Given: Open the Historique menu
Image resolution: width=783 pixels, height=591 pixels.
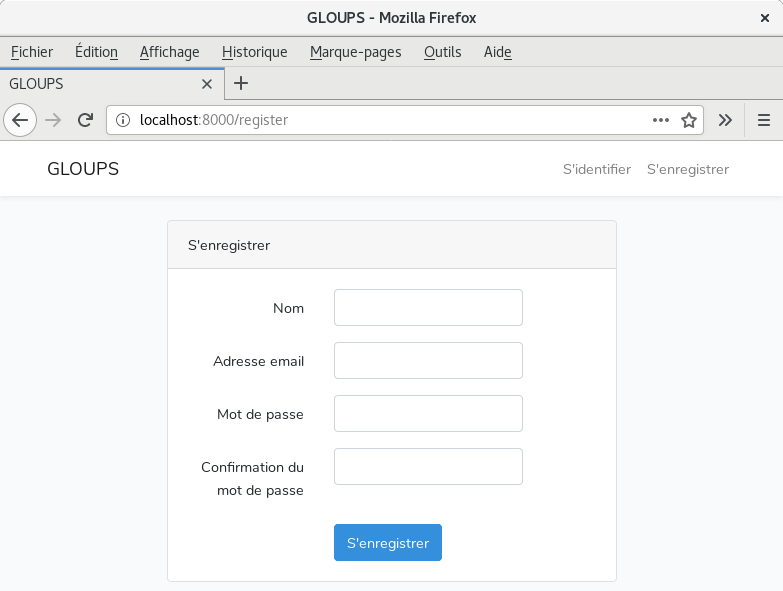Looking at the screenshot, I should tap(254, 52).
